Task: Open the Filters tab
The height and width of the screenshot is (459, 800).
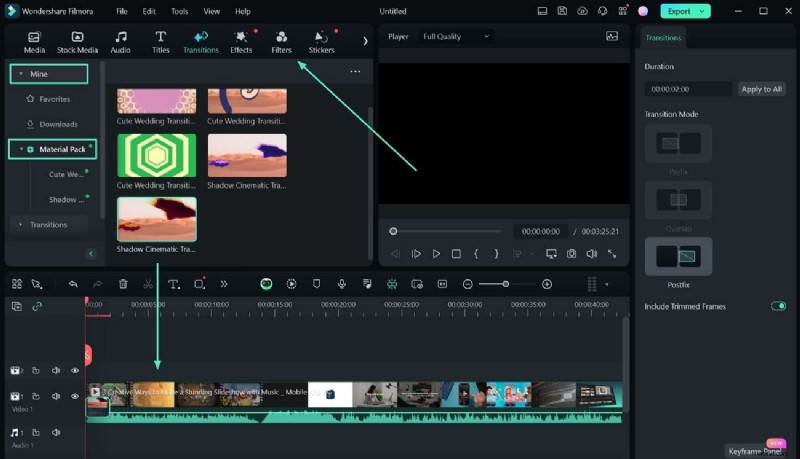Action: click(281, 42)
